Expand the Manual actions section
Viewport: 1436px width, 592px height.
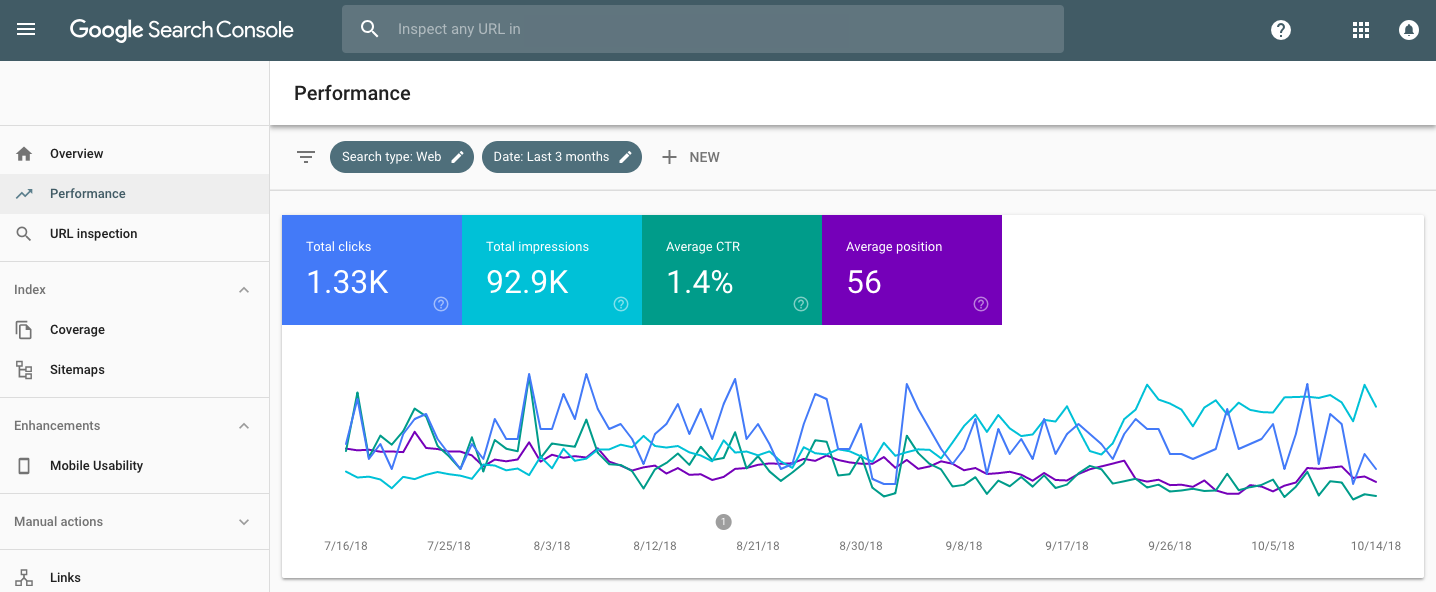[244, 522]
